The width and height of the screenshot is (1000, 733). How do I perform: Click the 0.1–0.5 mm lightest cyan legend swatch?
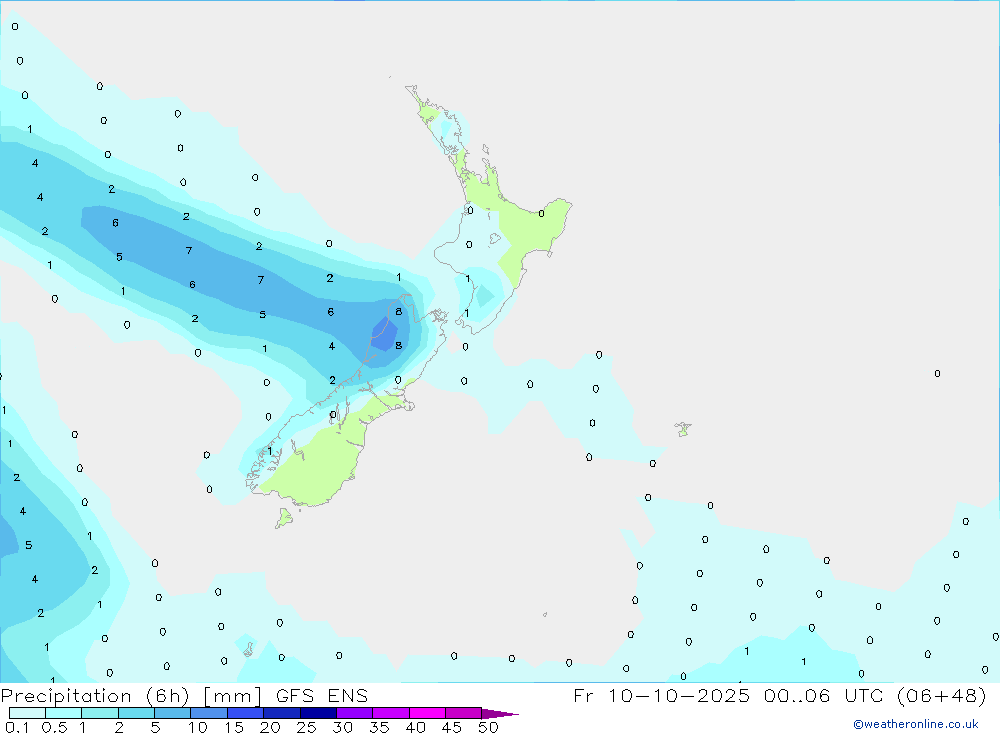tap(27, 713)
